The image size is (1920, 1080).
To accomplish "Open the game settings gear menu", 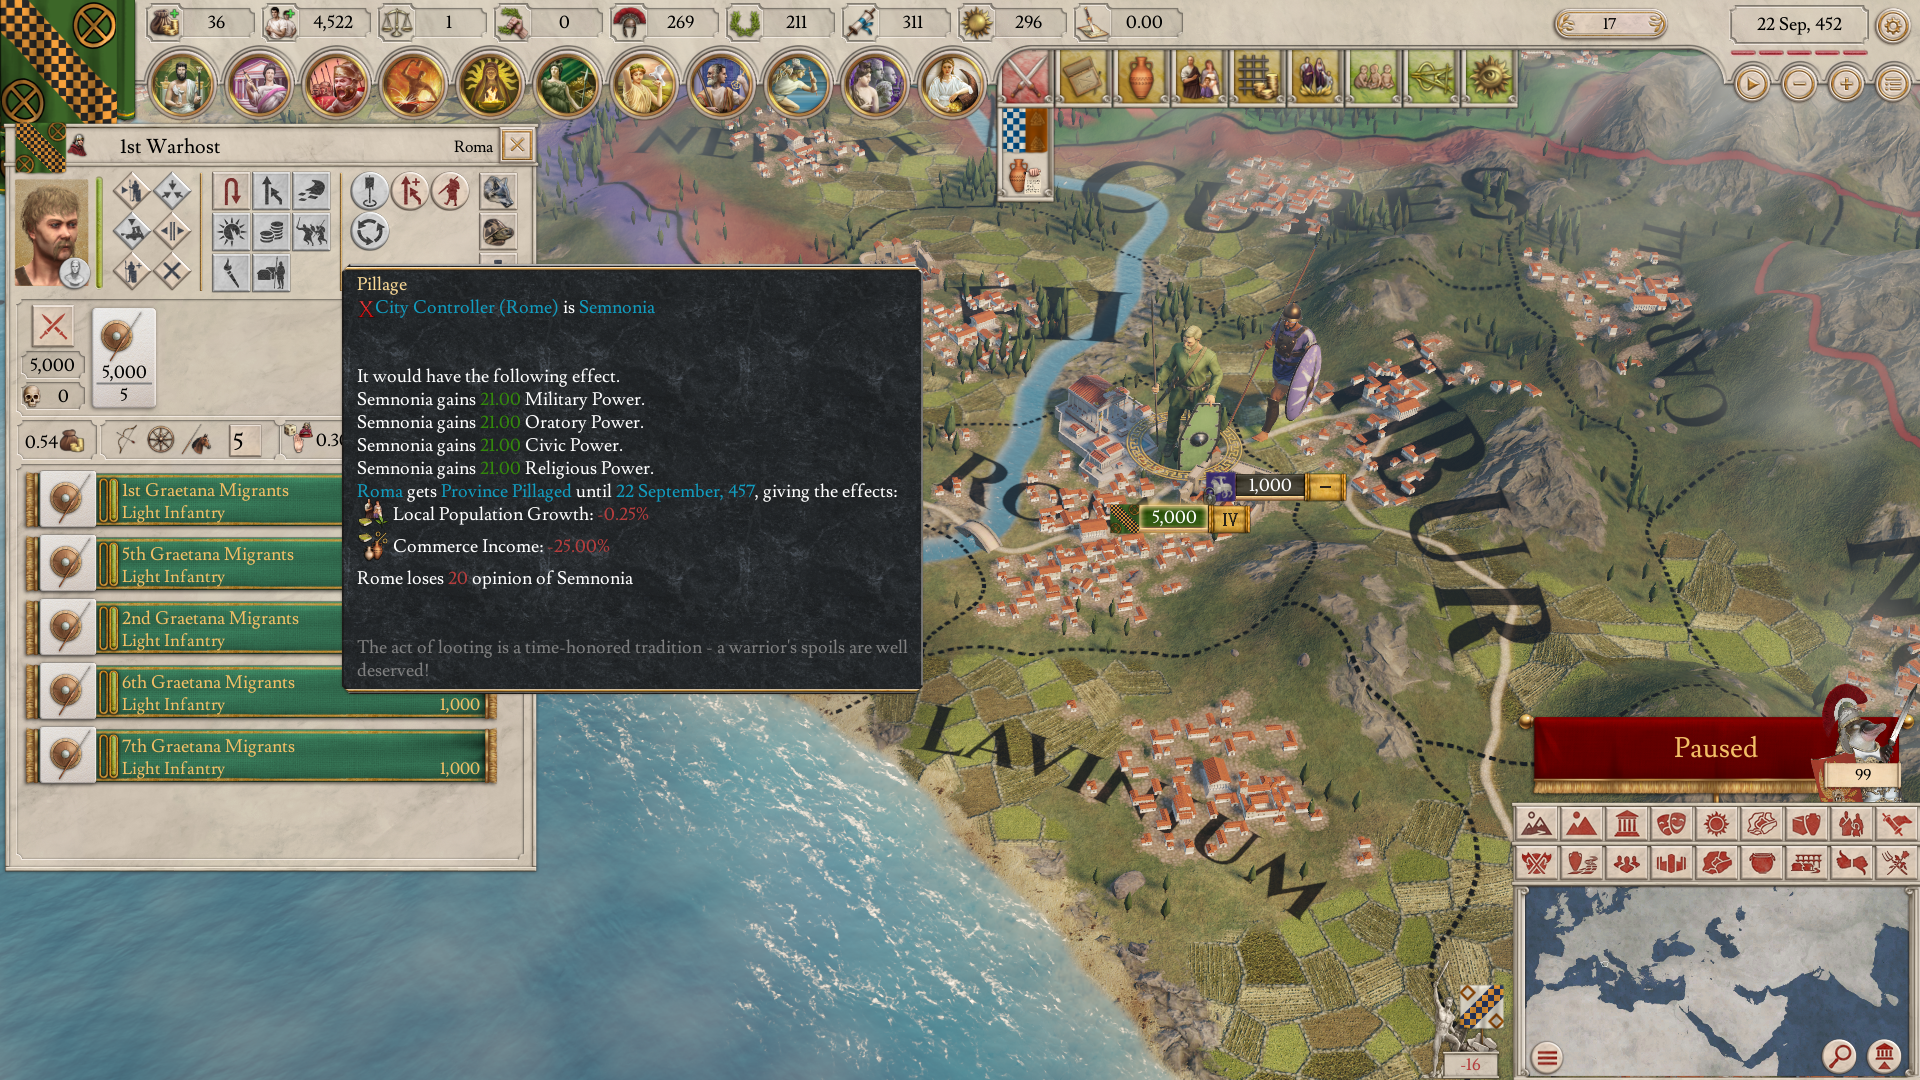I will pos(1892,25).
